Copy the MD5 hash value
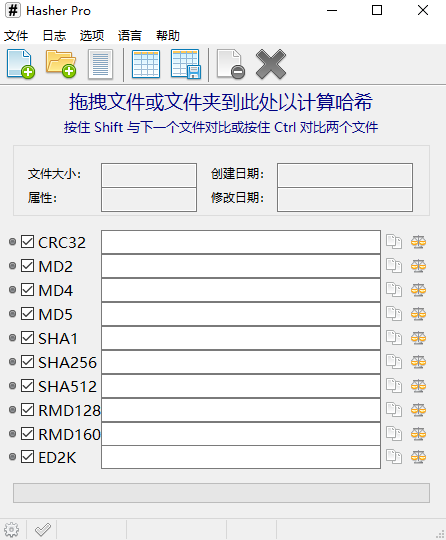446x540 pixels. (x=394, y=314)
